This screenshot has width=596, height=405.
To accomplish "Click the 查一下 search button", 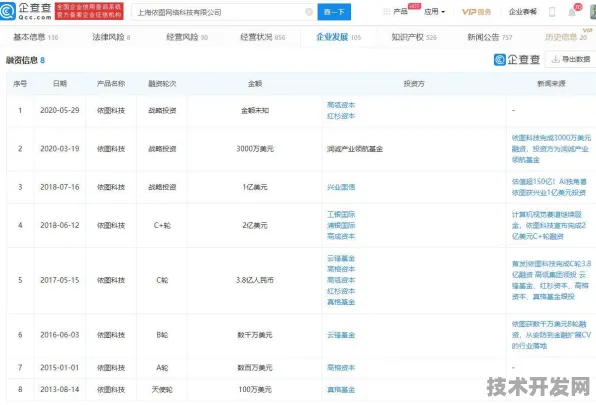I will [x=334, y=12].
